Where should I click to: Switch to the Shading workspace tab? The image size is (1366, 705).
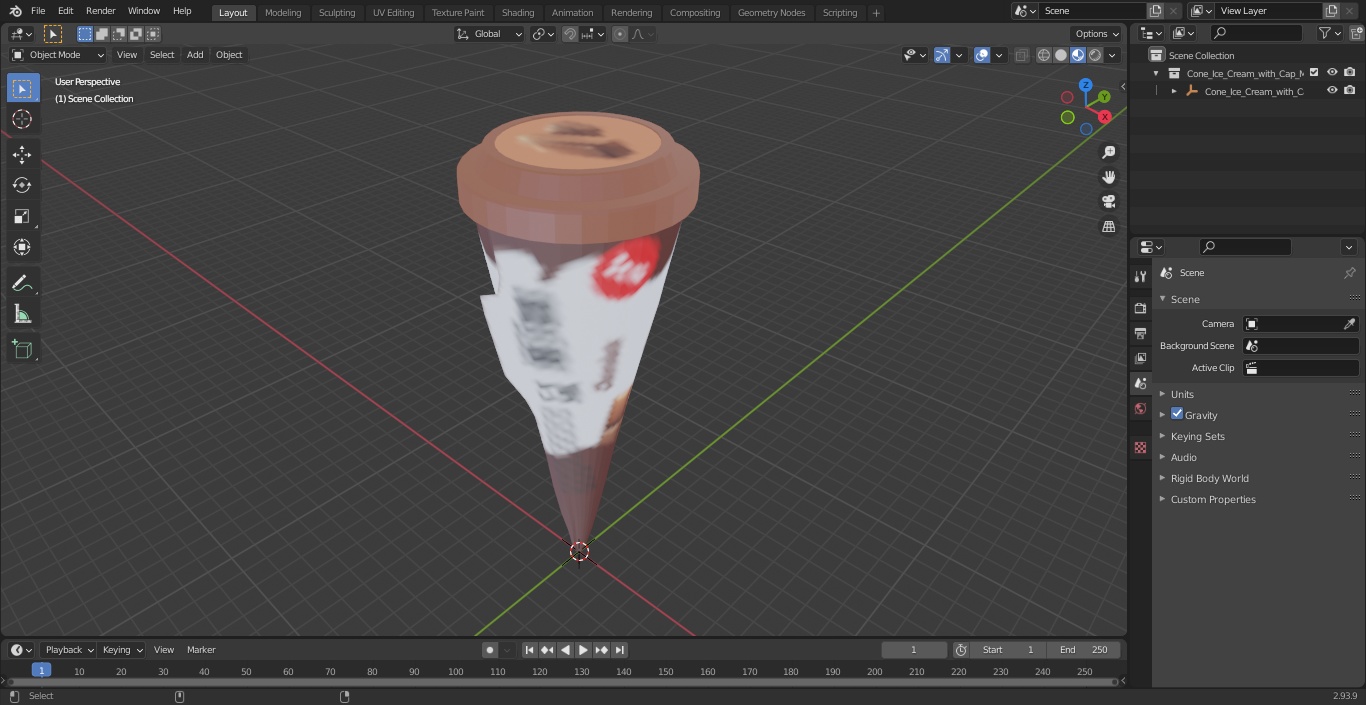pos(518,13)
